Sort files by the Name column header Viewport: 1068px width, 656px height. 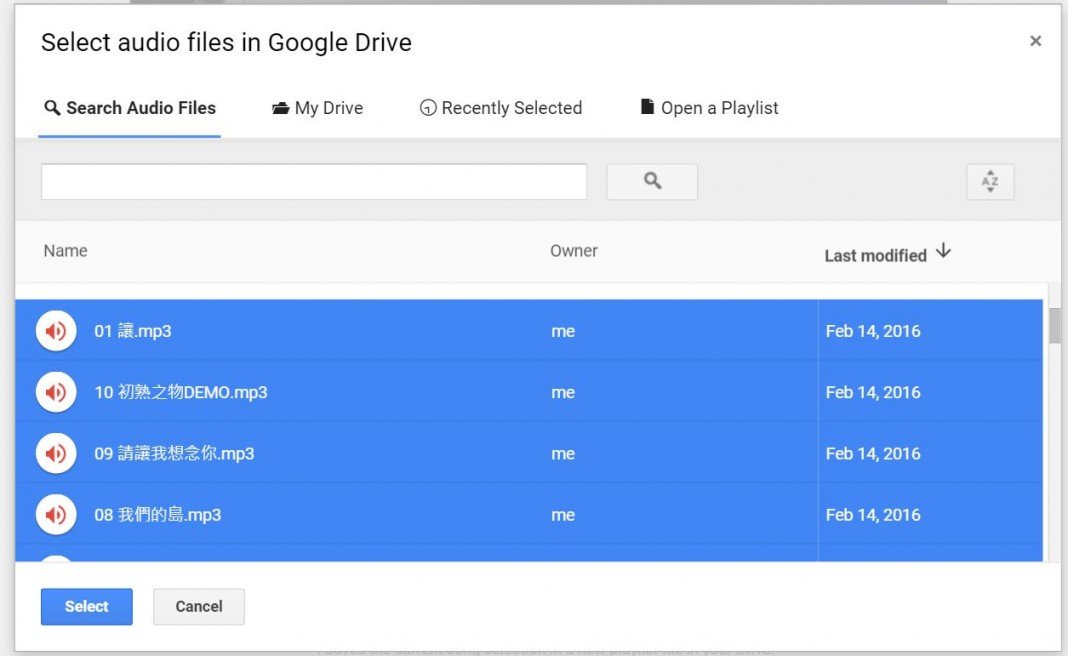(64, 250)
